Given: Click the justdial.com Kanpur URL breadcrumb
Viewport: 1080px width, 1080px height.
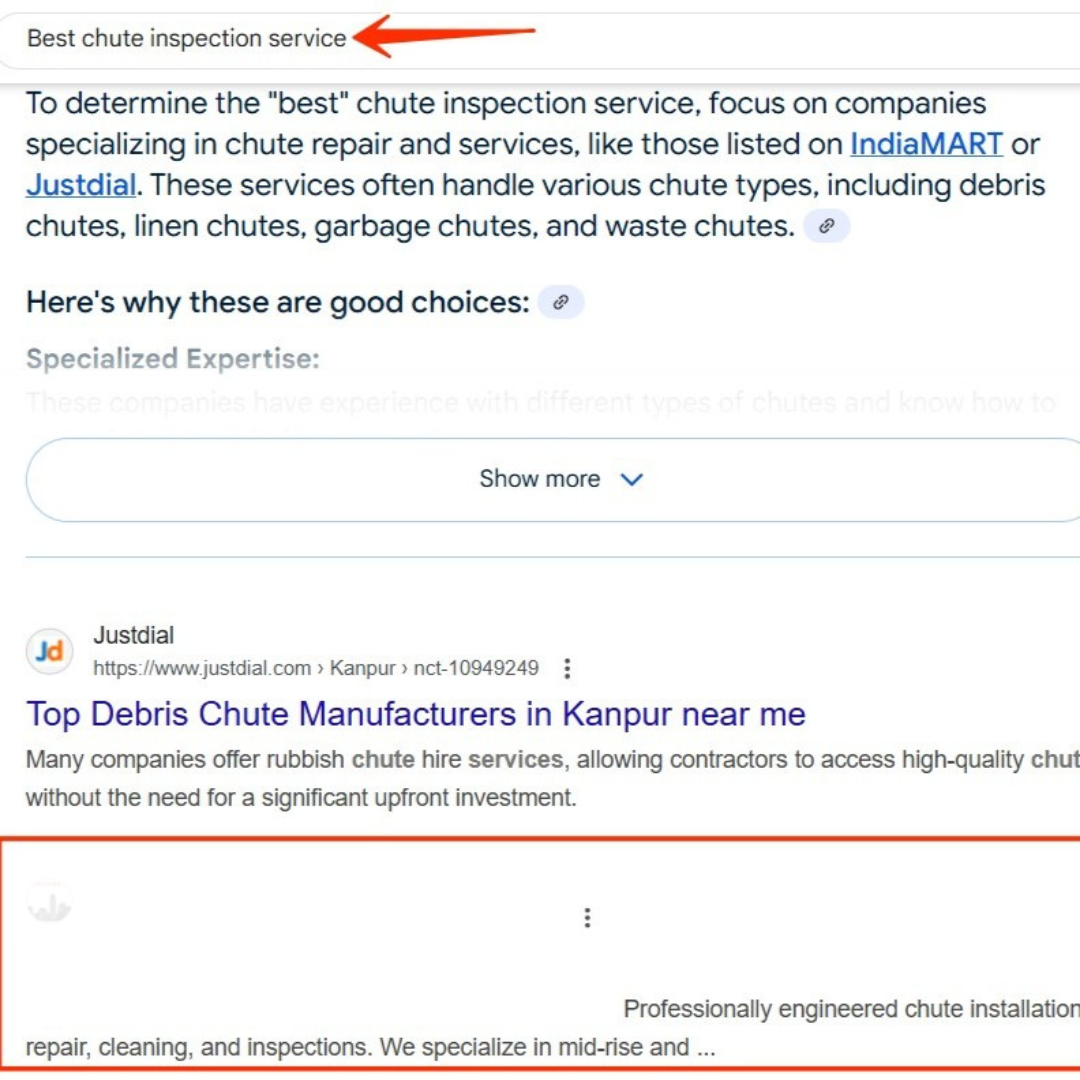Looking at the screenshot, I should pos(315,668).
